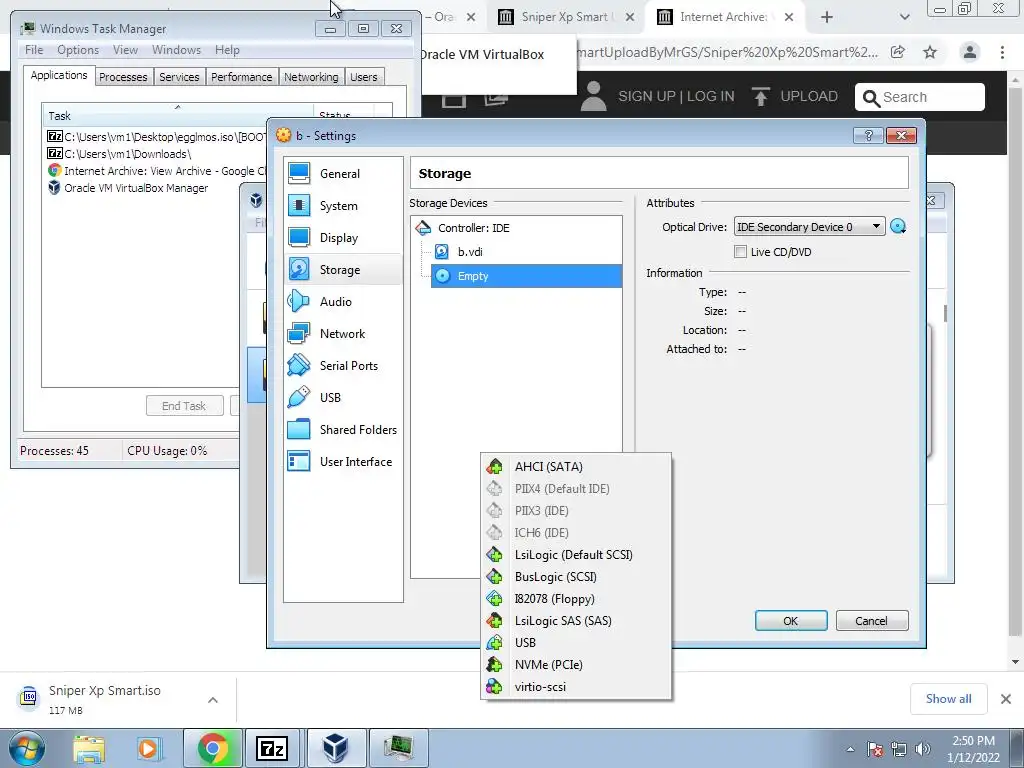Open User Interface settings category
Image resolution: width=1024 pixels, height=768 pixels.
[344, 462]
